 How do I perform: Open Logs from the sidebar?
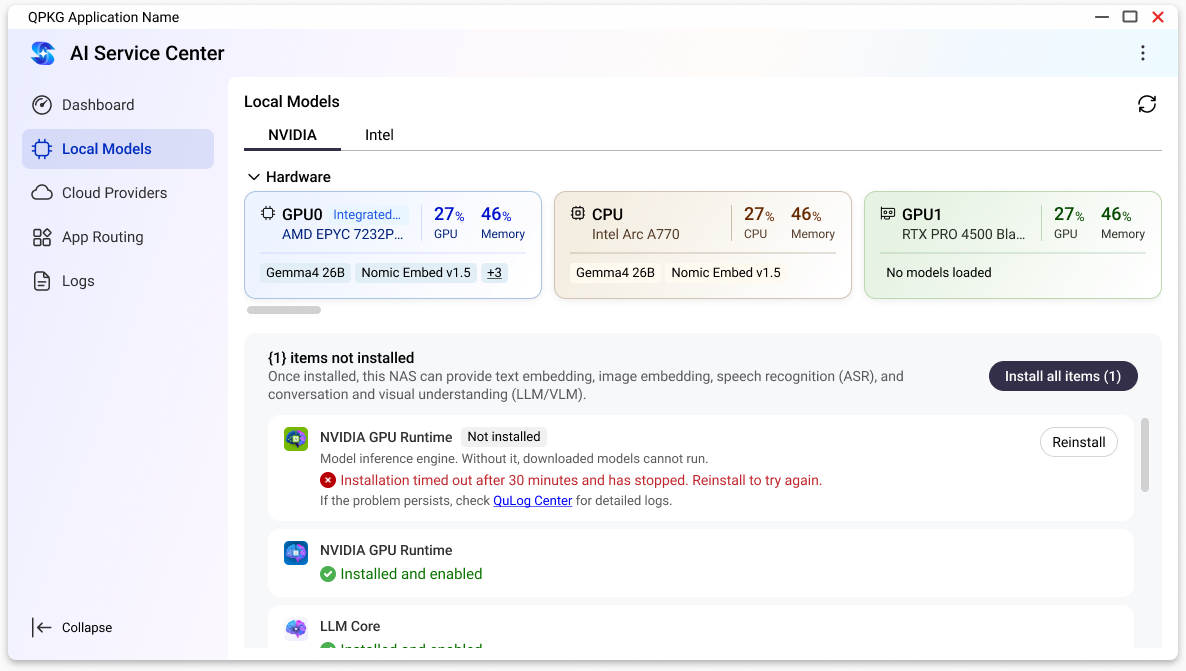coord(118,281)
